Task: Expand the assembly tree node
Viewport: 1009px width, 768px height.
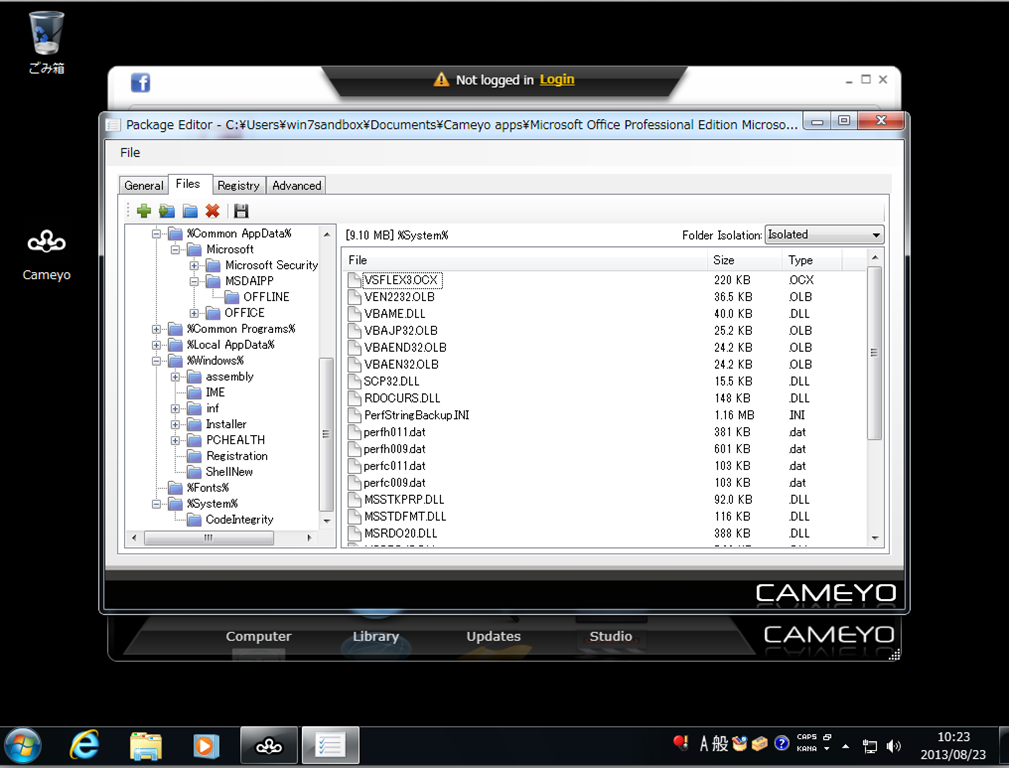Action: 175,377
